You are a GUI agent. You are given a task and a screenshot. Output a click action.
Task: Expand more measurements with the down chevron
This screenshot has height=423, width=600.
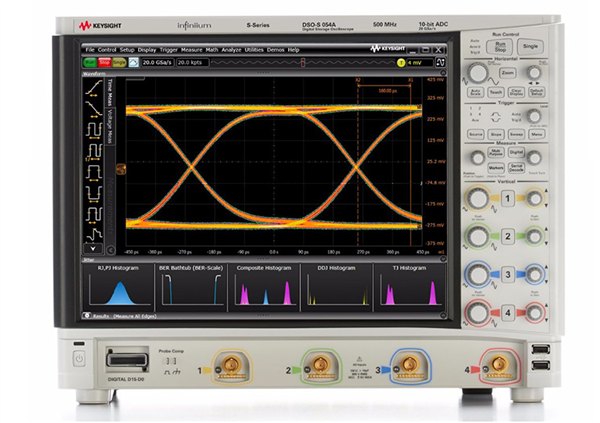pyautogui.click(x=93, y=249)
